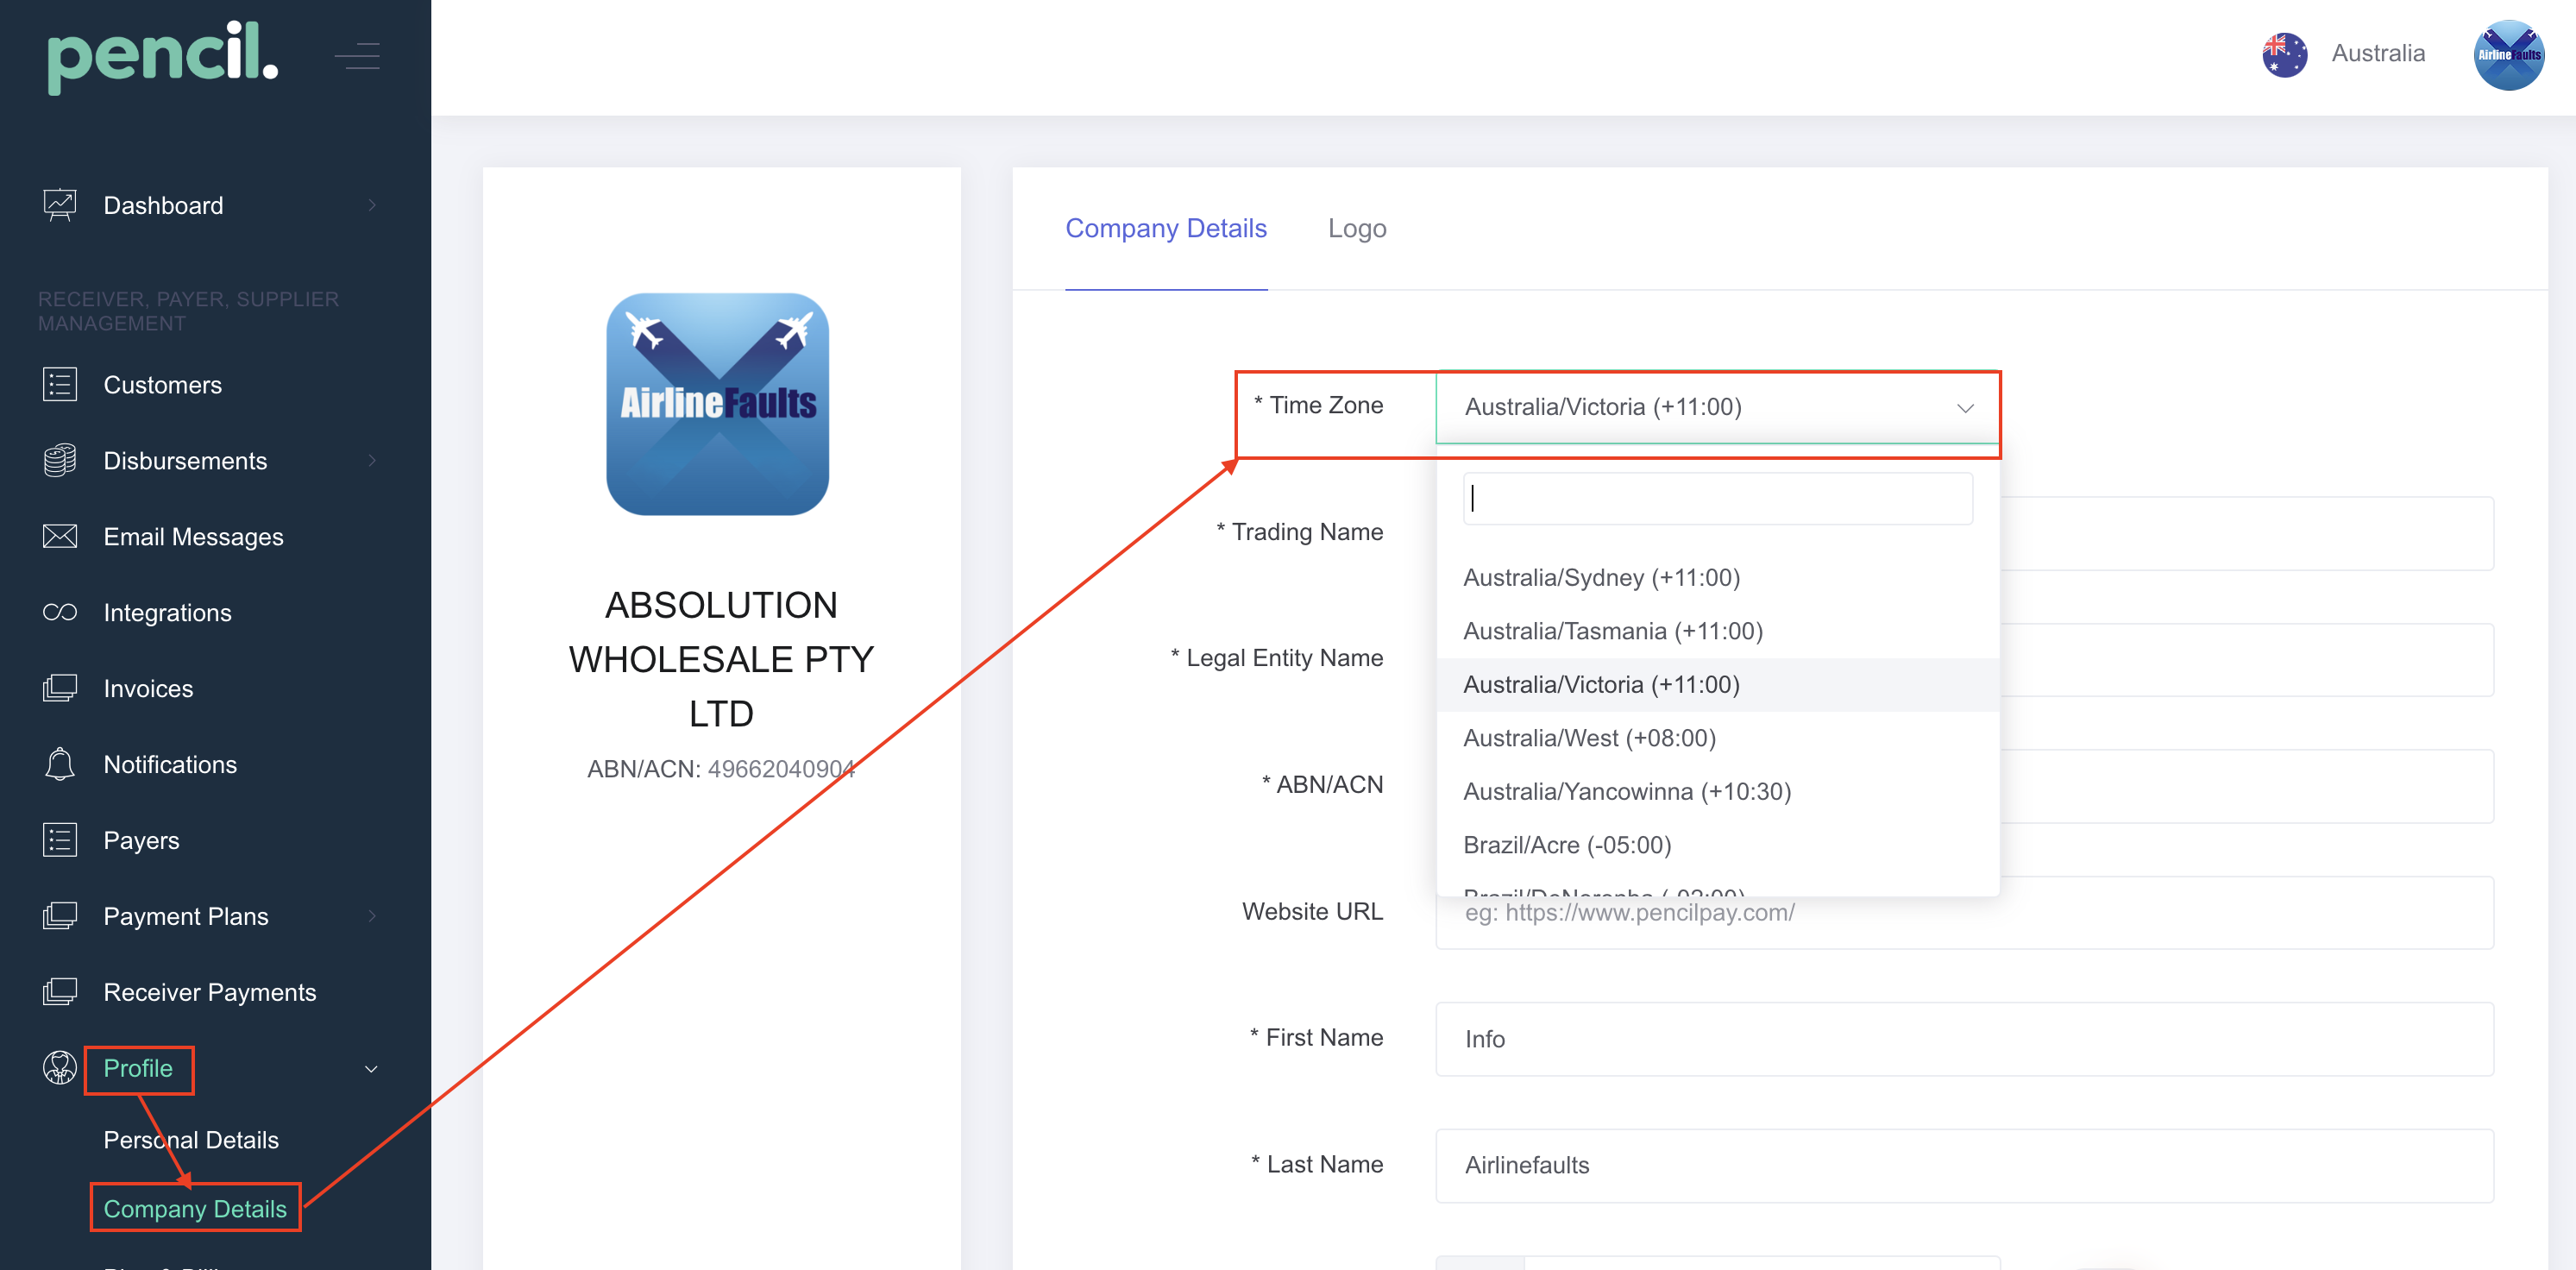Click the Dashboard chart icon

tap(59, 205)
